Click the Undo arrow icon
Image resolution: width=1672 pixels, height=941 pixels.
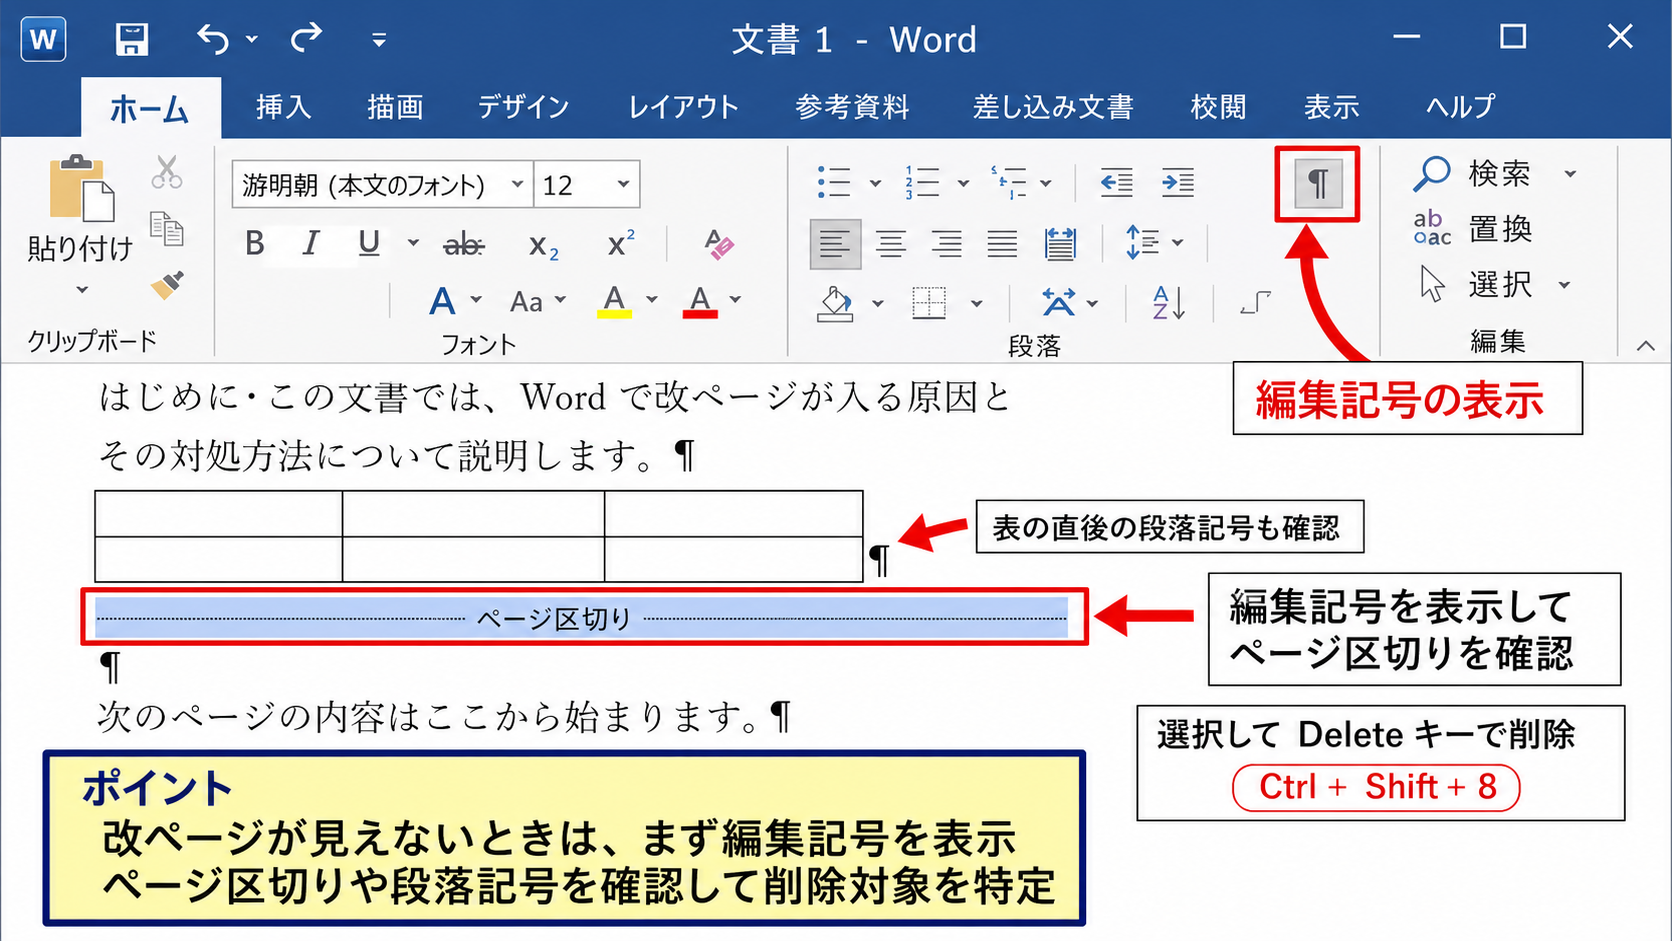point(213,39)
